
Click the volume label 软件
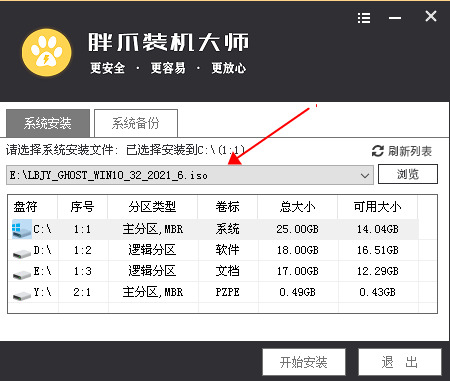click(227, 250)
